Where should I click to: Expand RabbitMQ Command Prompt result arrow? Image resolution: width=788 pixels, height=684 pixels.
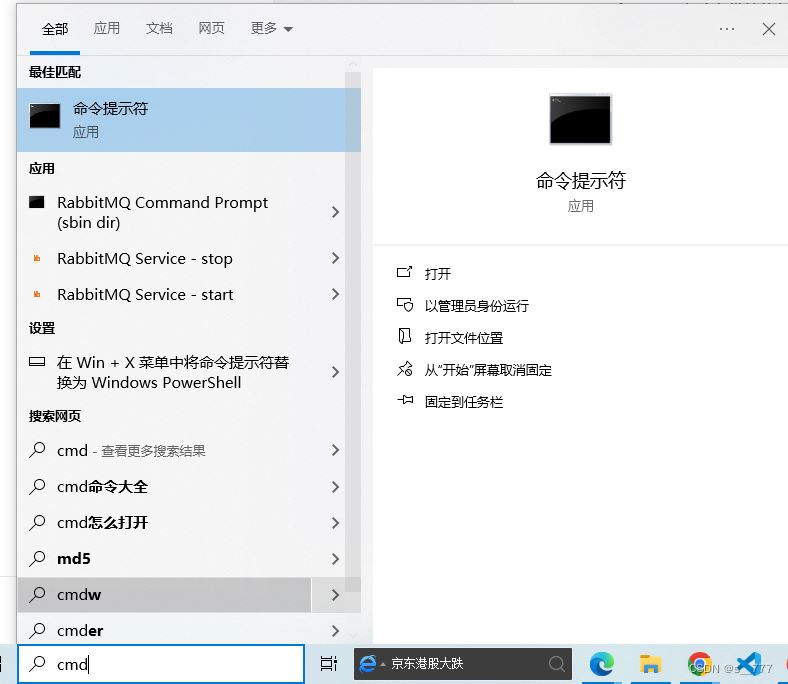click(335, 212)
